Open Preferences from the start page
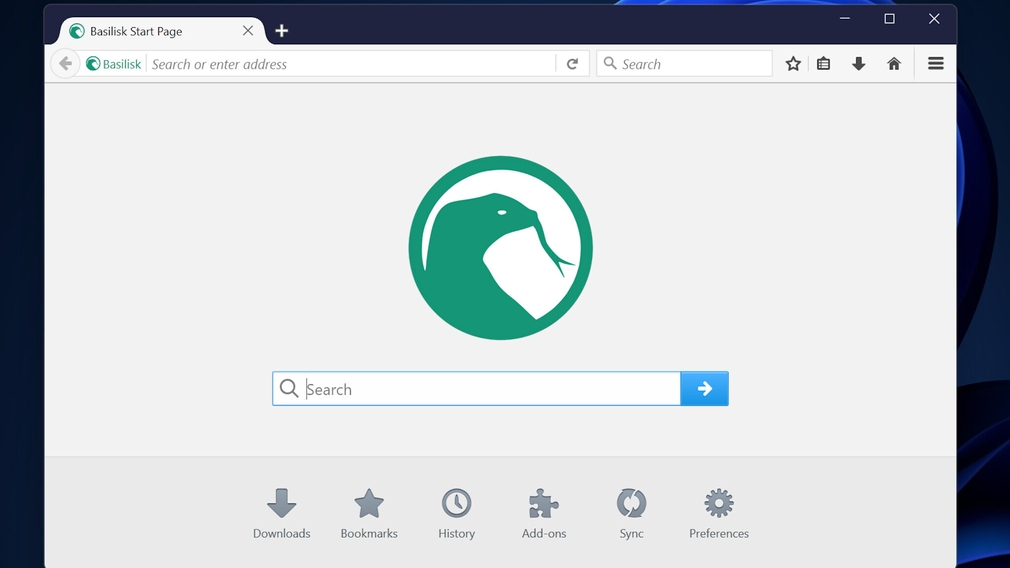This screenshot has width=1010, height=568. click(x=719, y=513)
